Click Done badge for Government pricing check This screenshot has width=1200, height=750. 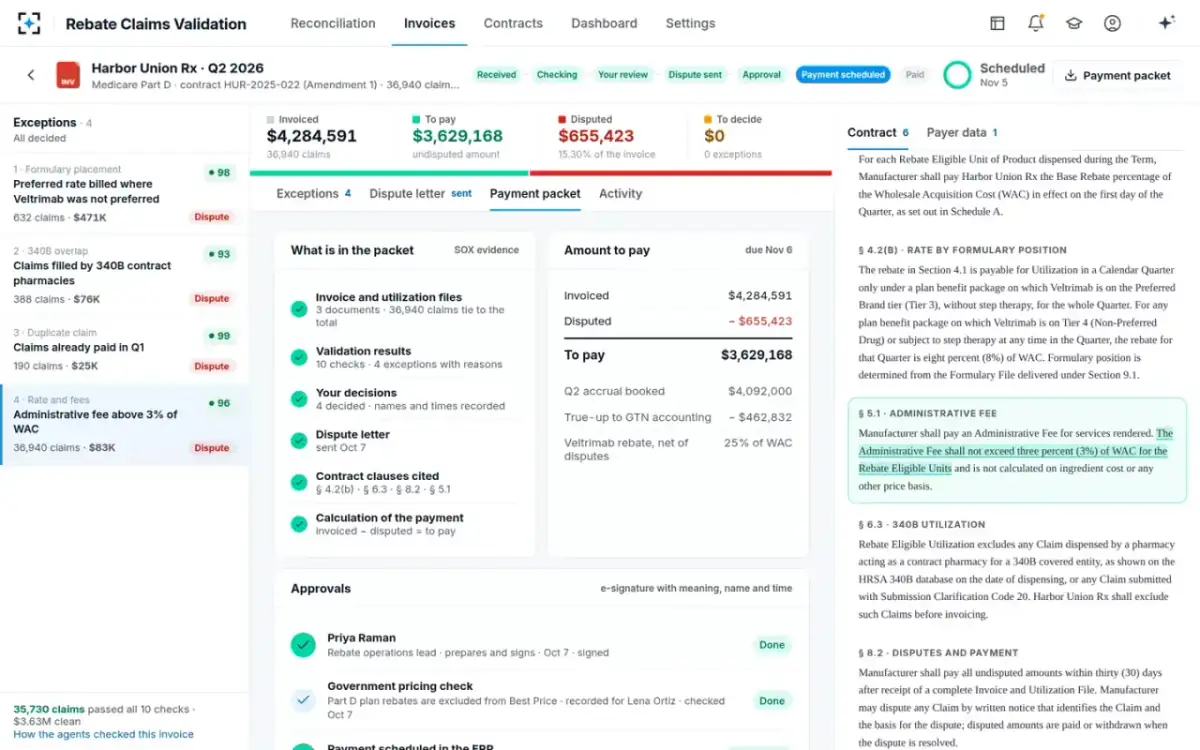[x=772, y=701]
